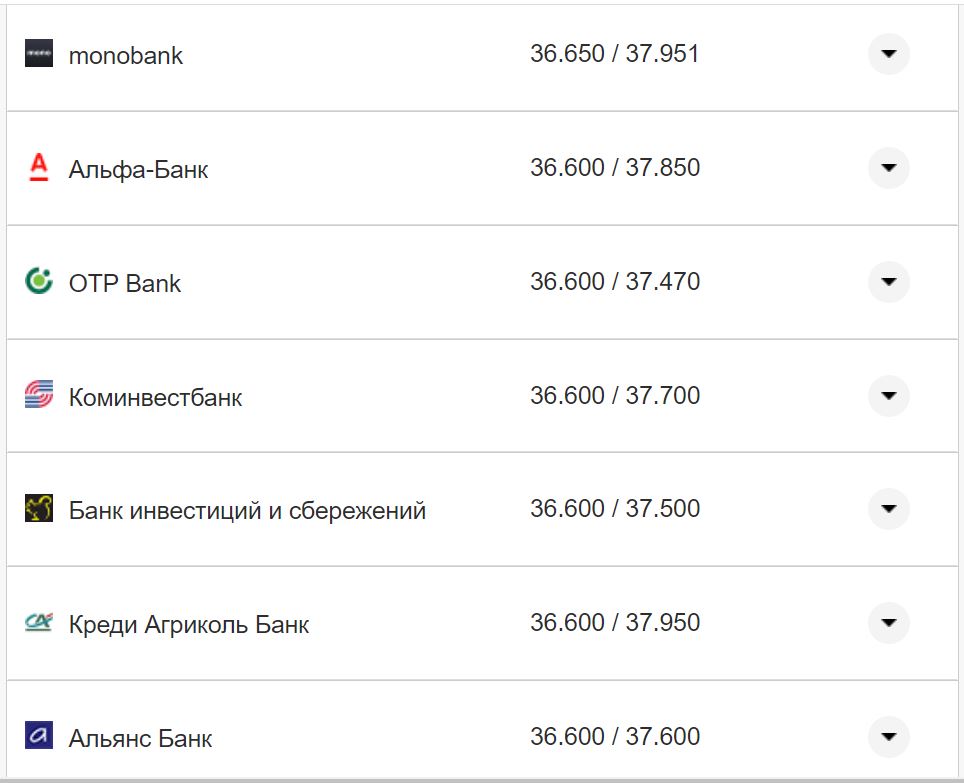The height and width of the screenshot is (783, 964).
Task: Click the Креди Агриколь Банк logo
Action: tap(39, 623)
